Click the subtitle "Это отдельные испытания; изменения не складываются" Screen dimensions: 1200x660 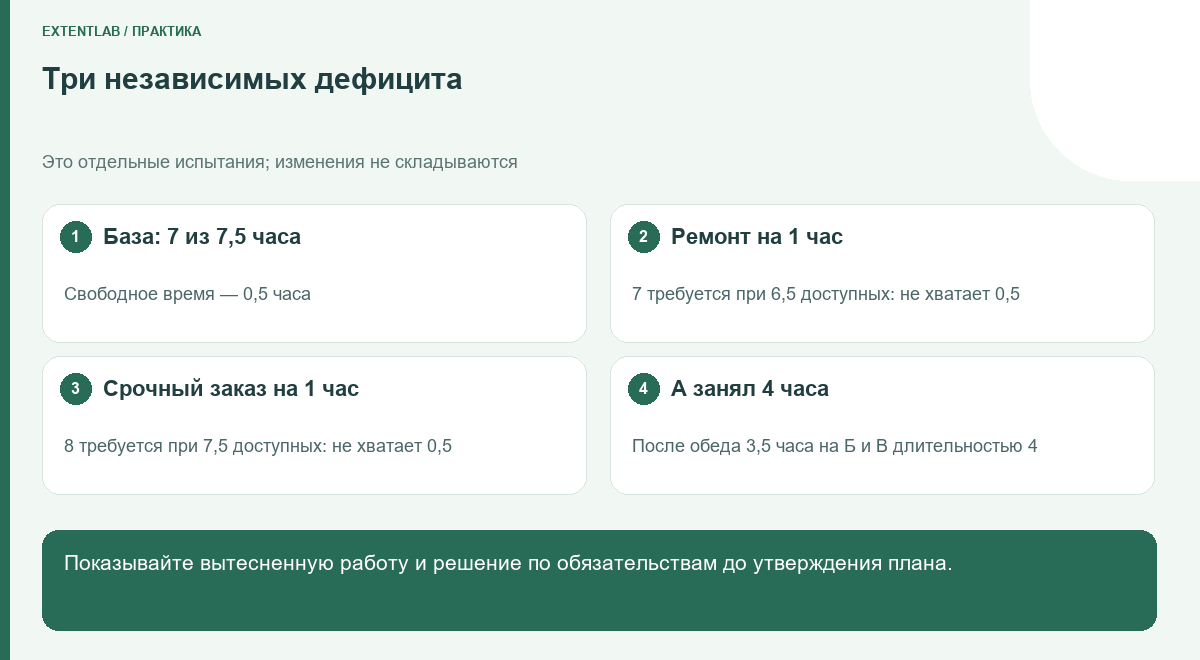click(x=280, y=161)
